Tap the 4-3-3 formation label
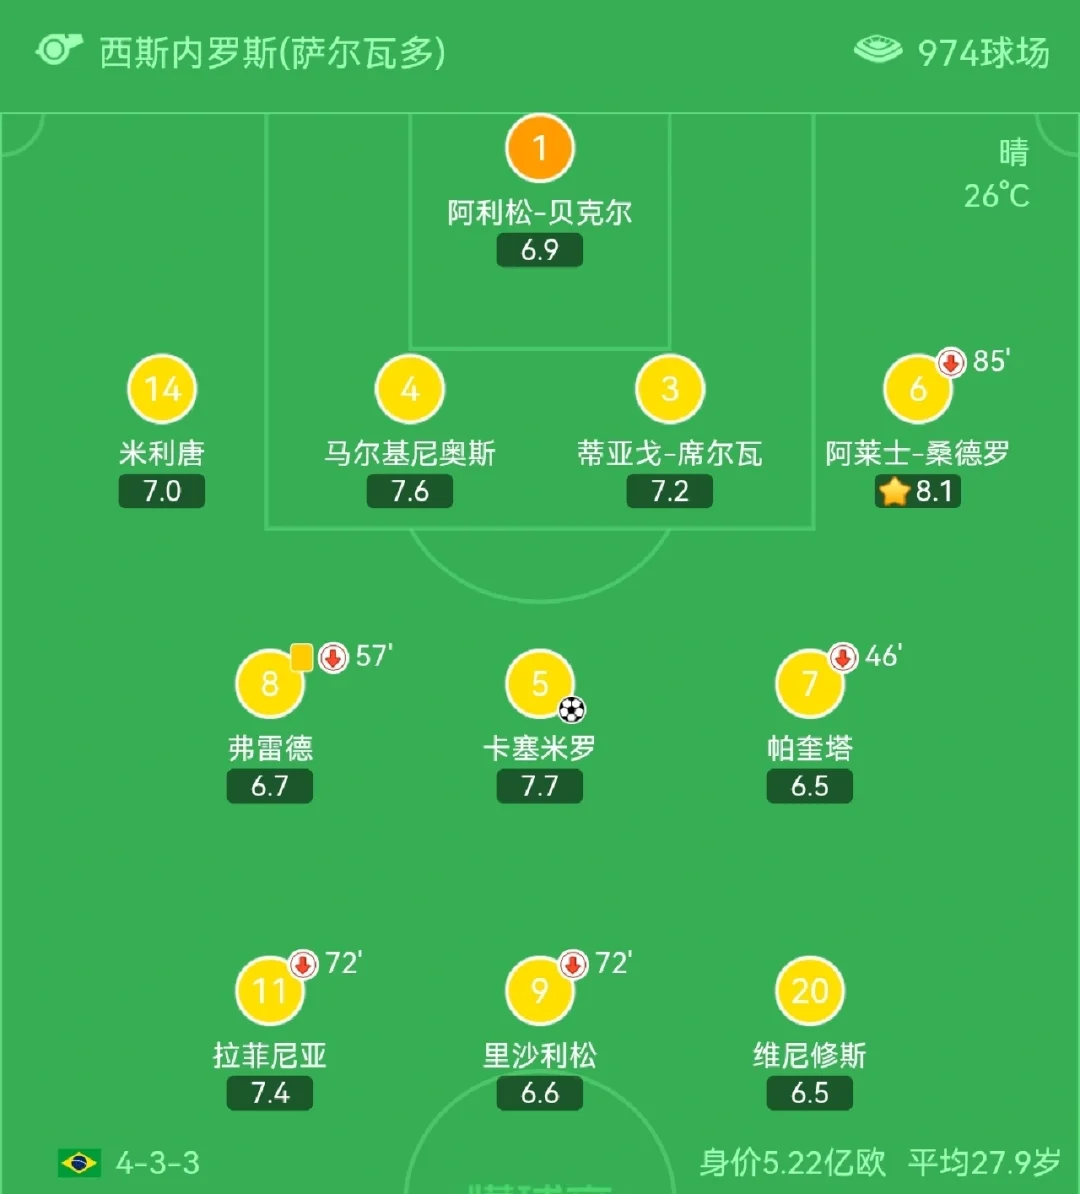This screenshot has height=1194, width=1080. [158, 1163]
